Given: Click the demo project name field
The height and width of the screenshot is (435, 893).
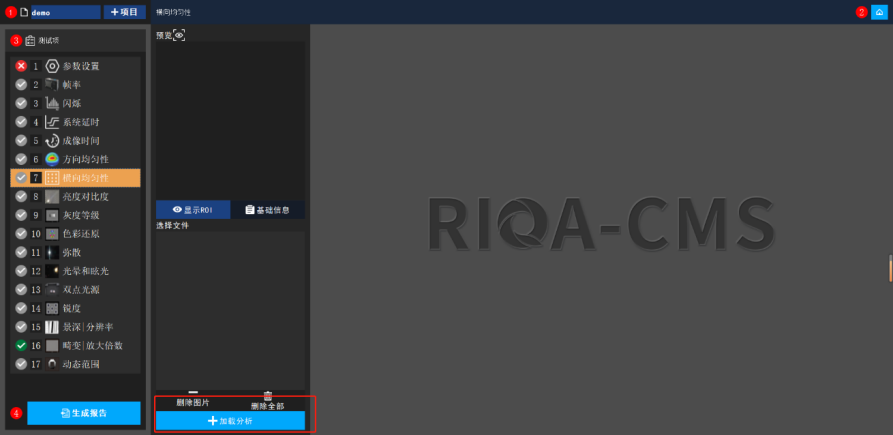Looking at the screenshot, I should 64,12.
